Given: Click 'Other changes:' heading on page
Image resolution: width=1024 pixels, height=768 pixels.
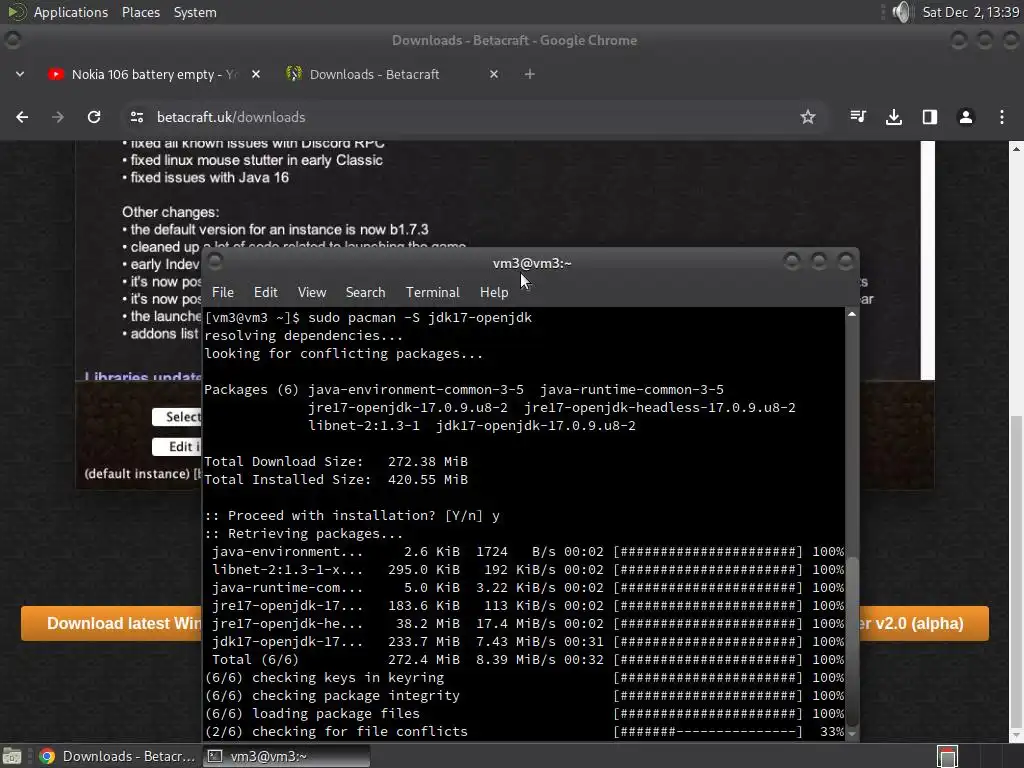Looking at the screenshot, I should pos(170,212).
